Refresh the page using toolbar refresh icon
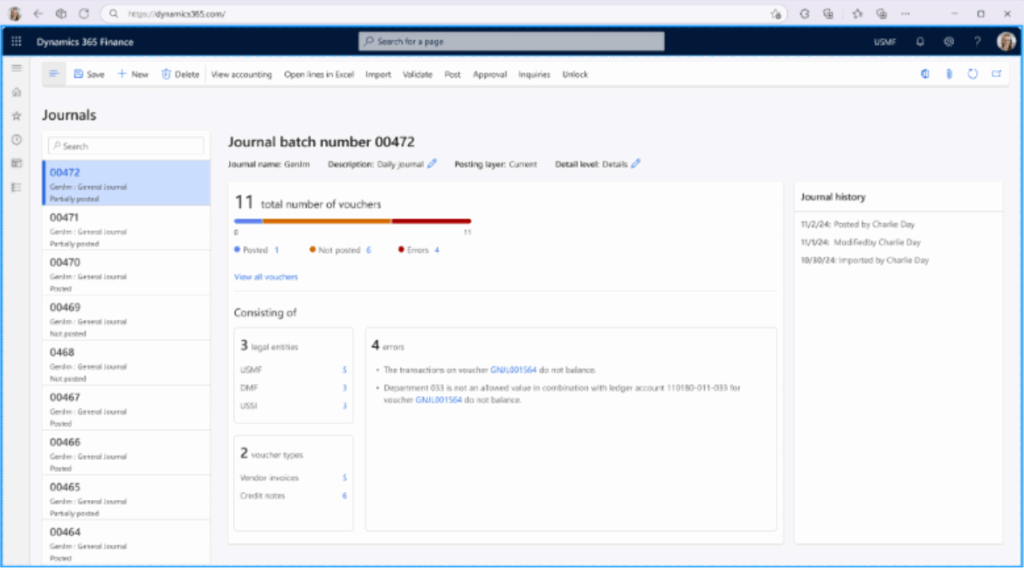 [972, 74]
